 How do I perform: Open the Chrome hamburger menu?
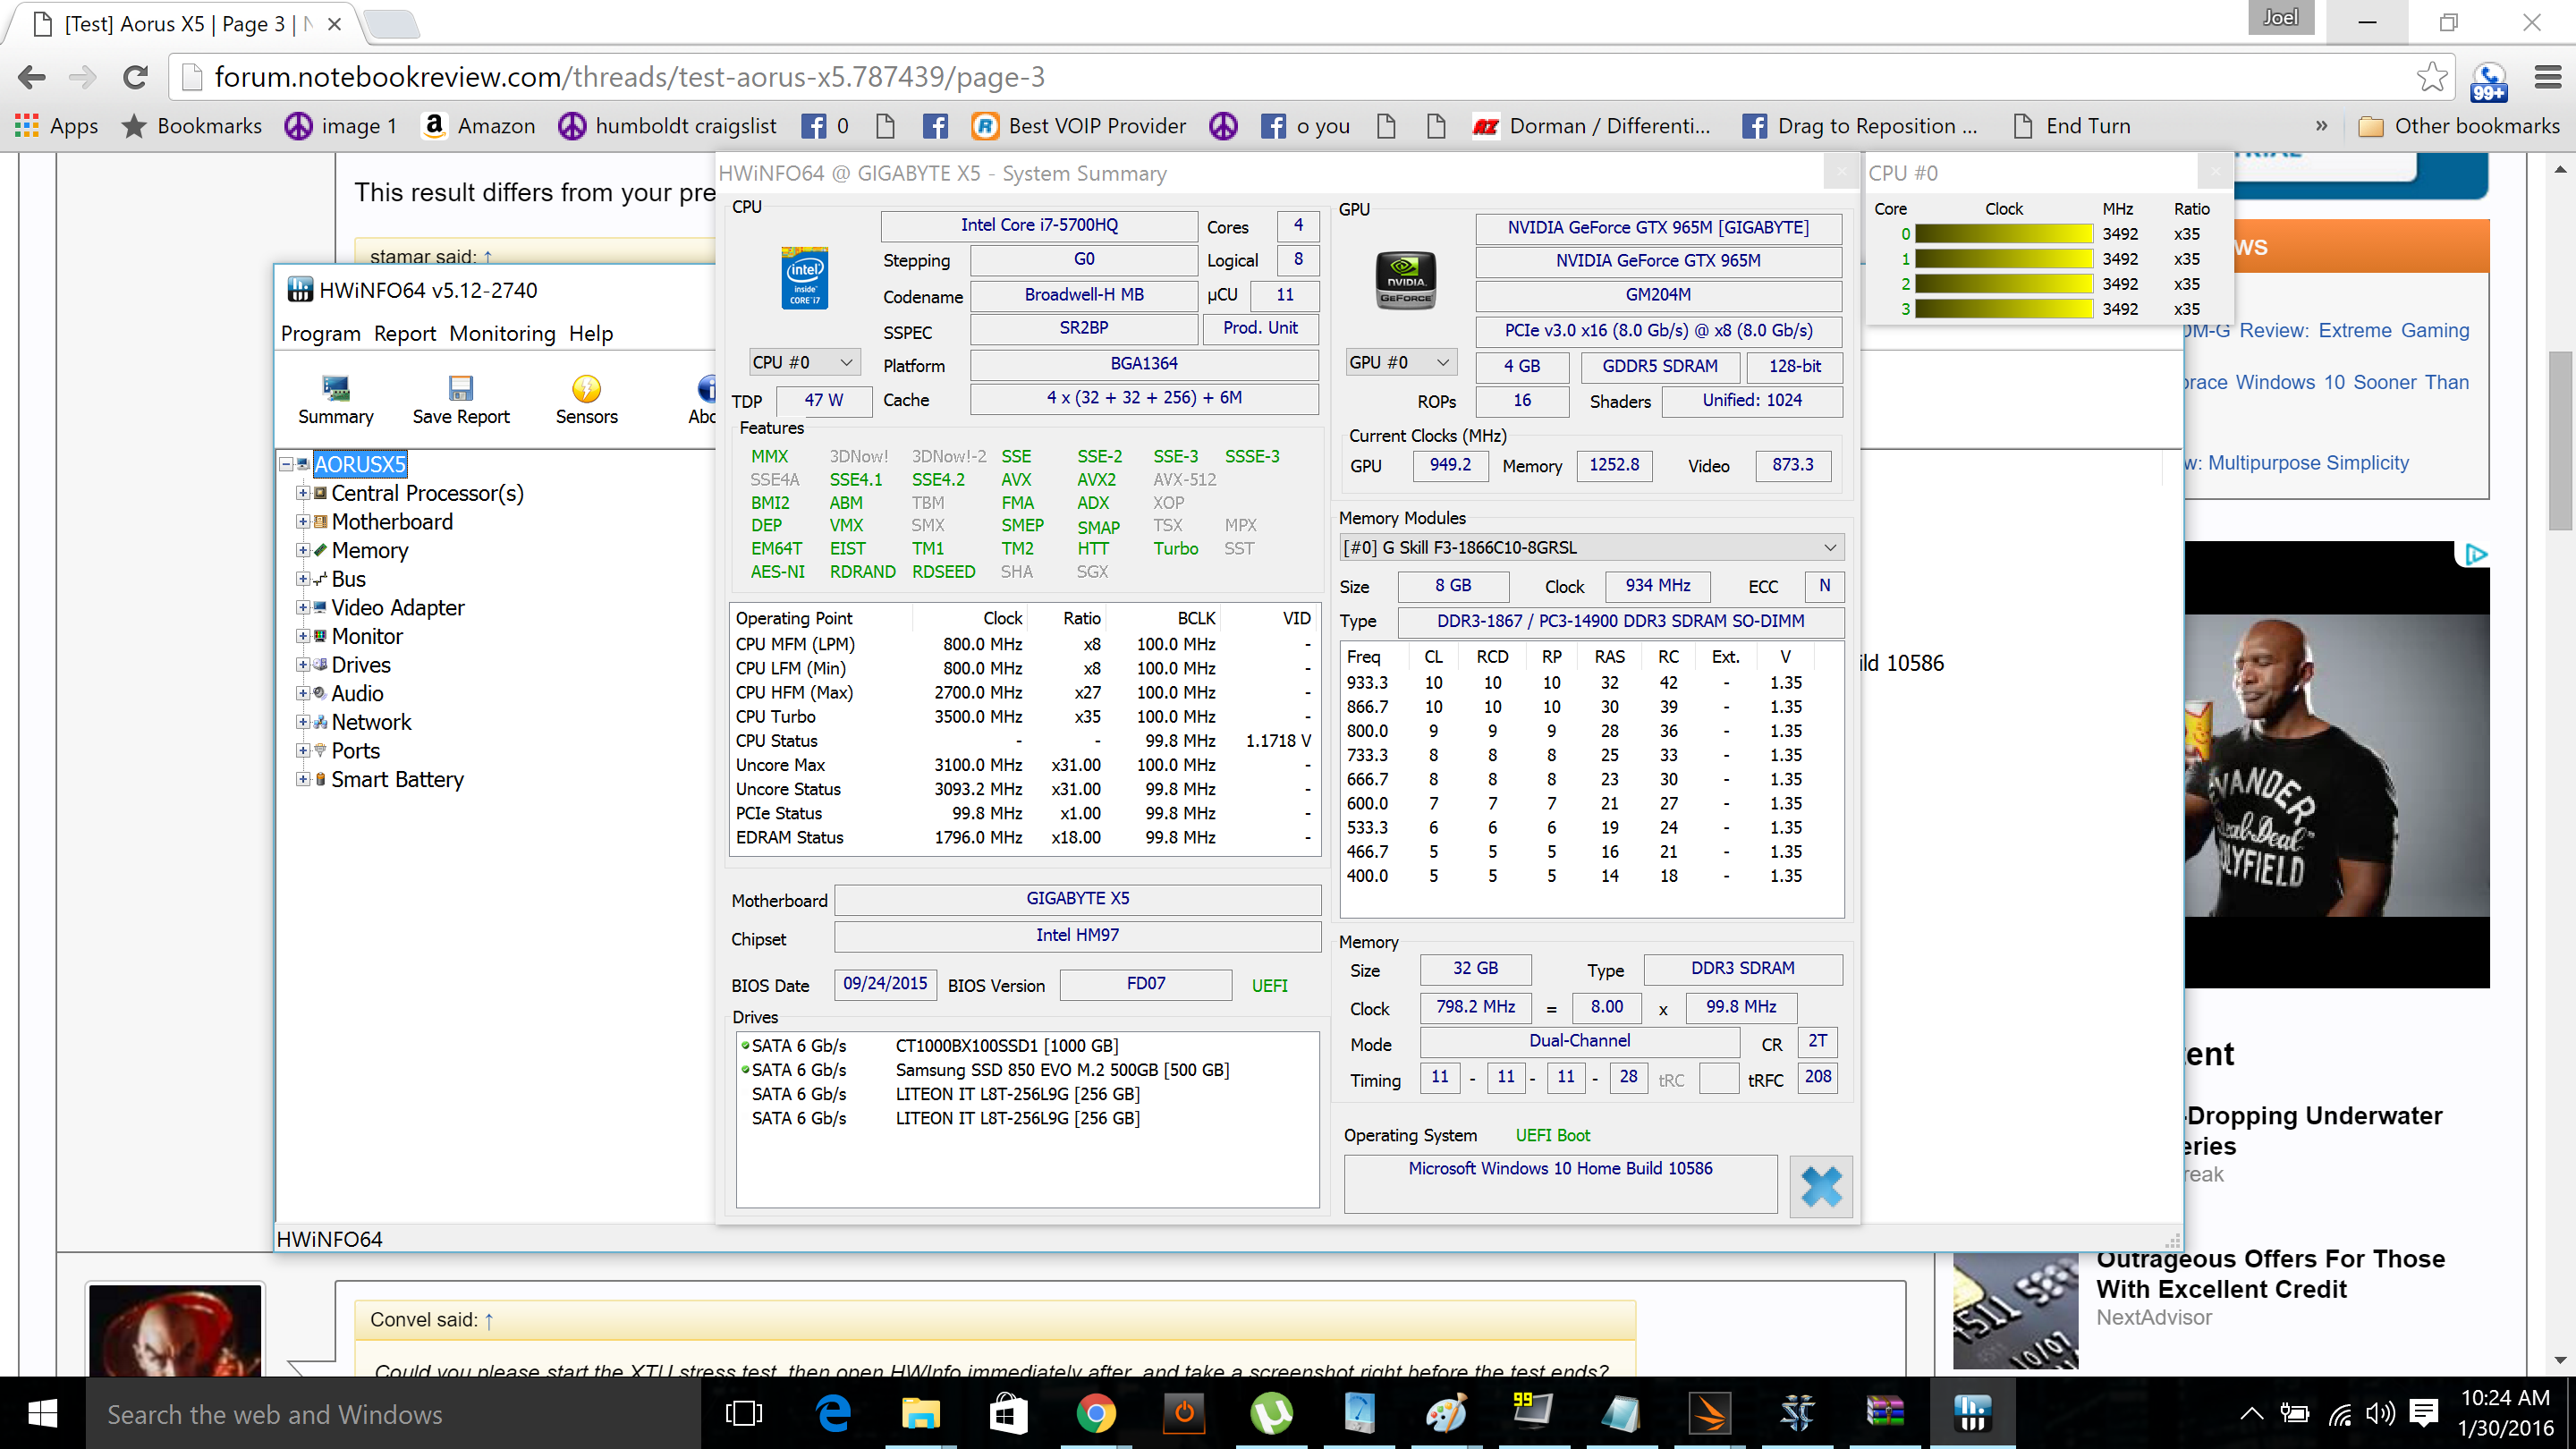click(2547, 77)
